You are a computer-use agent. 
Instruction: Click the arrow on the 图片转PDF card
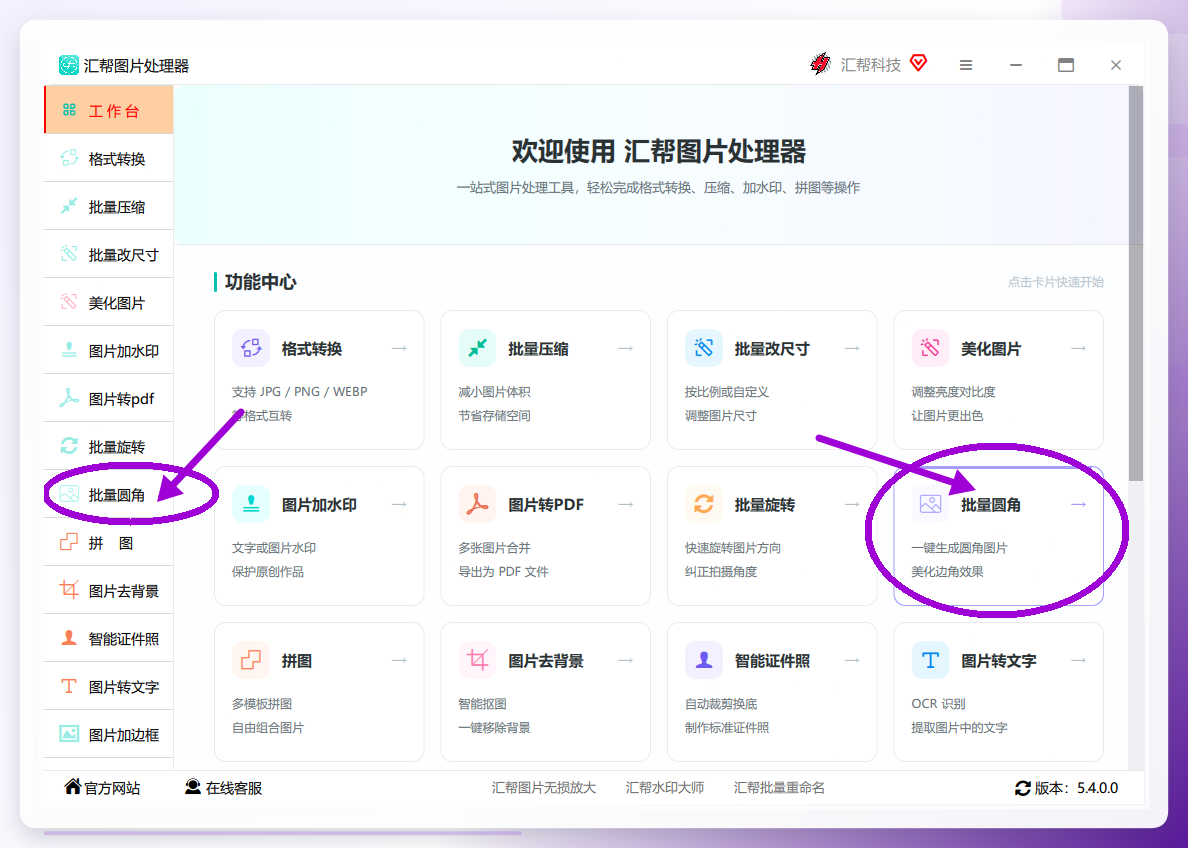coord(626,504)
